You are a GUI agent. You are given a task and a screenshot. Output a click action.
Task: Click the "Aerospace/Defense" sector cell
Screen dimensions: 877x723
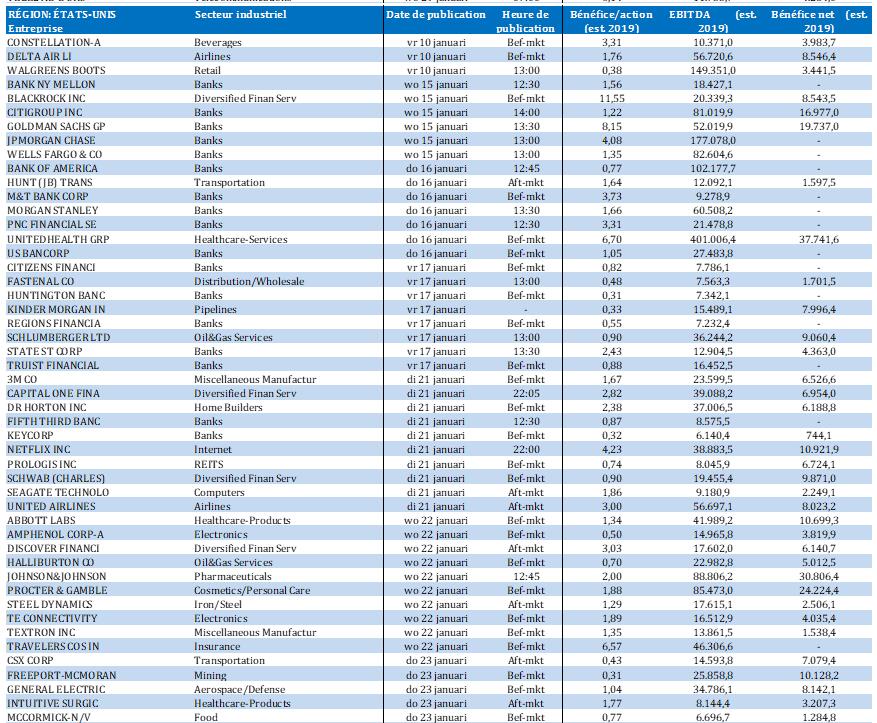tap(239, 689)
